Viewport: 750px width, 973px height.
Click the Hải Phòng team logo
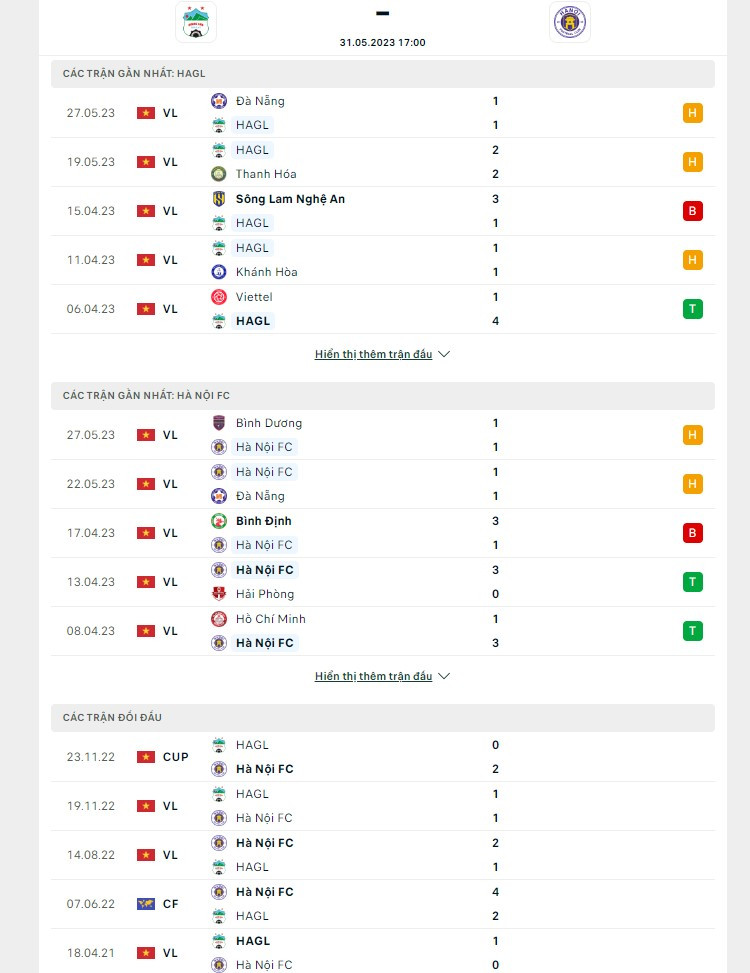point(219,594)
